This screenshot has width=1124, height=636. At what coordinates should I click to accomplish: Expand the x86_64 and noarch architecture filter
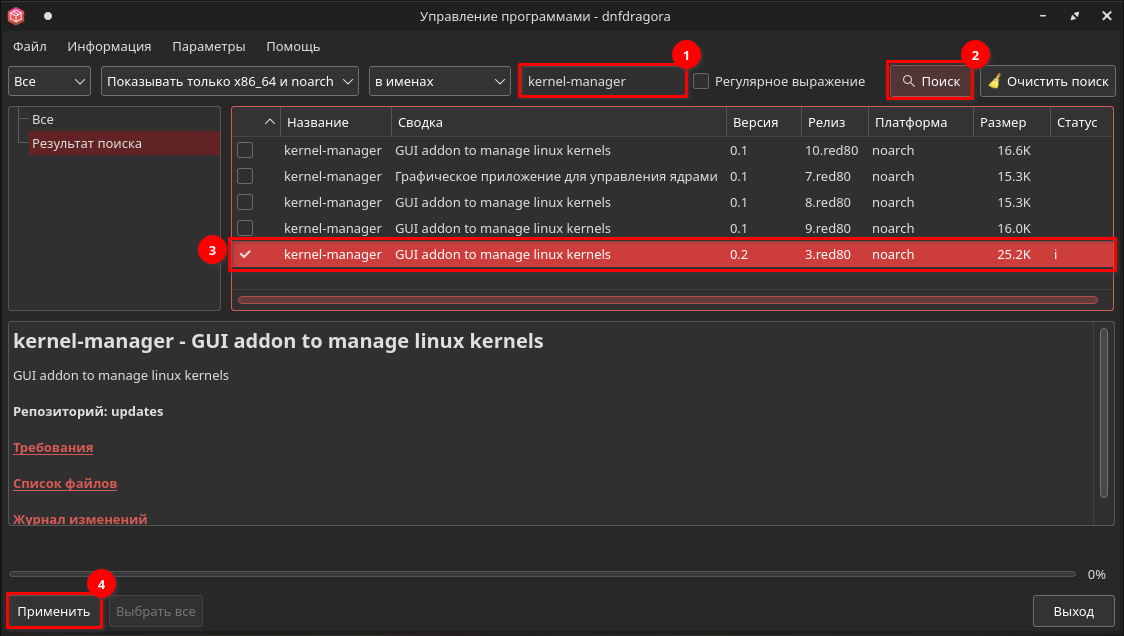[230, 81]
